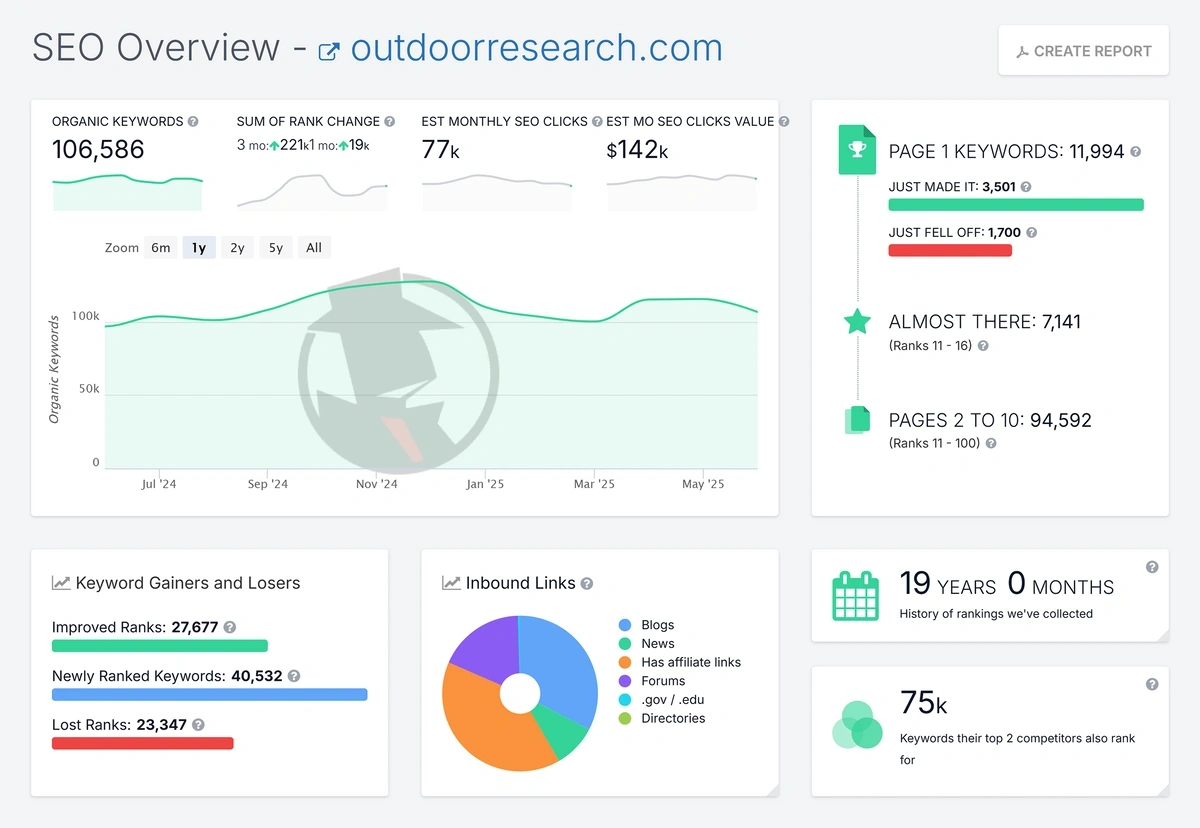Click help icon beside Newly Ranked Keywords: 40,532
Image resolution: width=1200 pixels, height=828 pixels.
[294, 676]
